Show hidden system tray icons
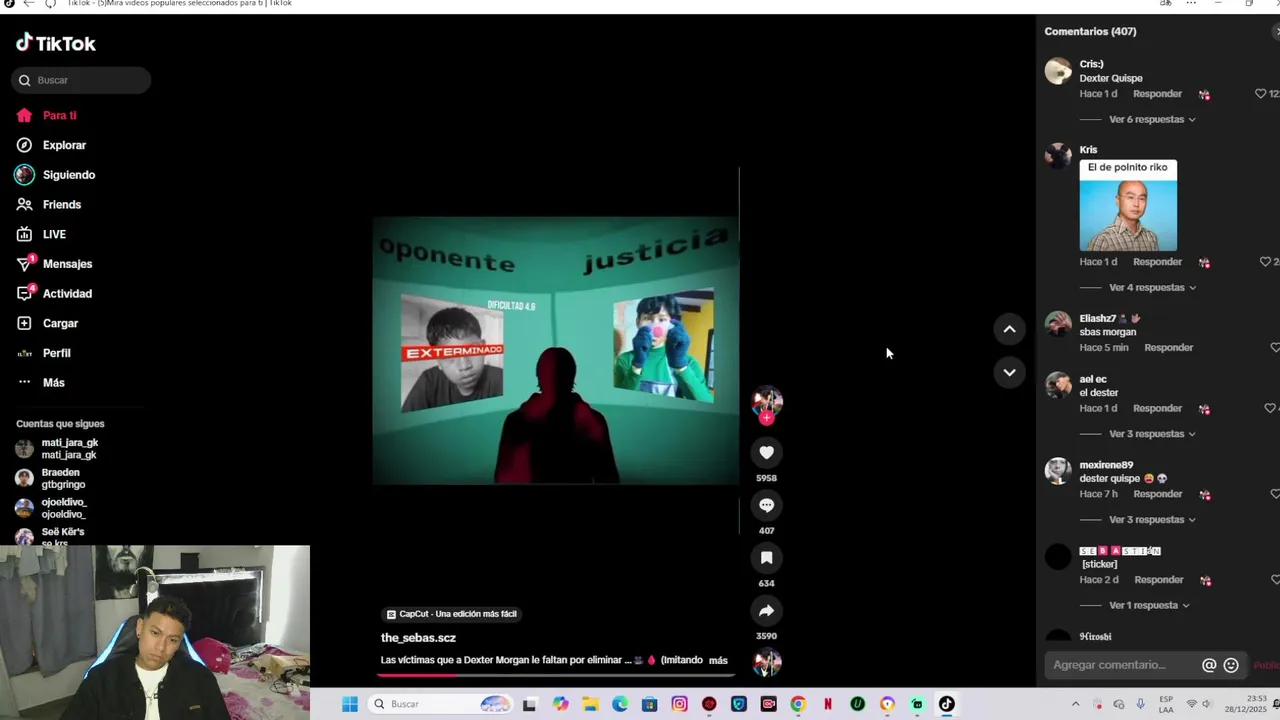This screenshot has height=720, width=1280. (x=1075, y=704)
